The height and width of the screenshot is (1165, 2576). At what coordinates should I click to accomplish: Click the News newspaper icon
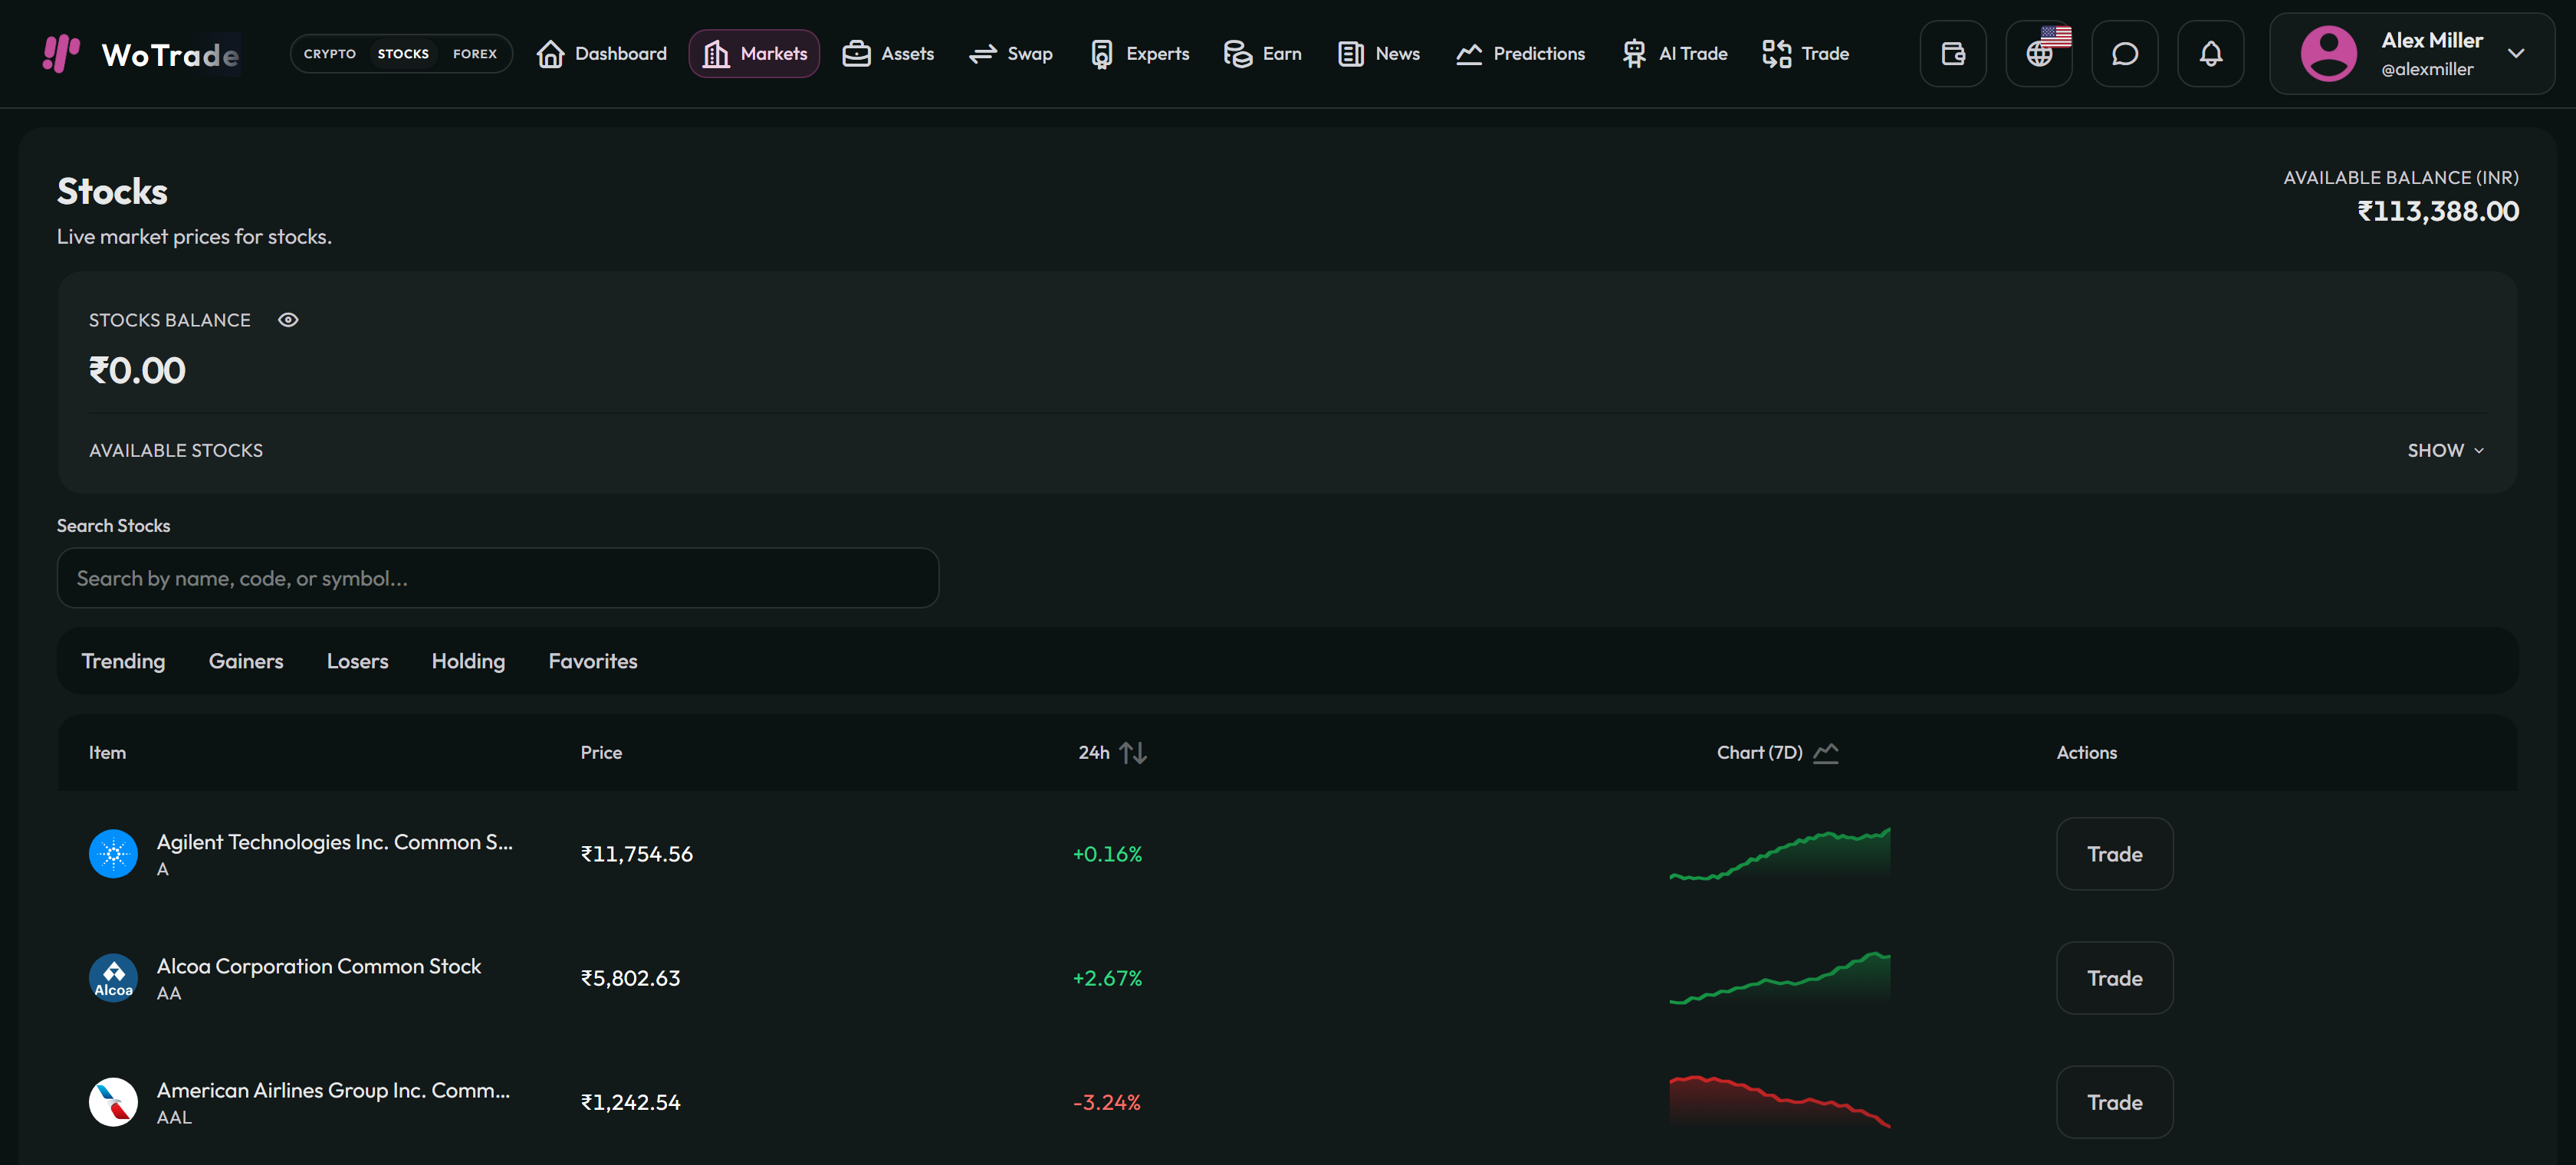1351,54
